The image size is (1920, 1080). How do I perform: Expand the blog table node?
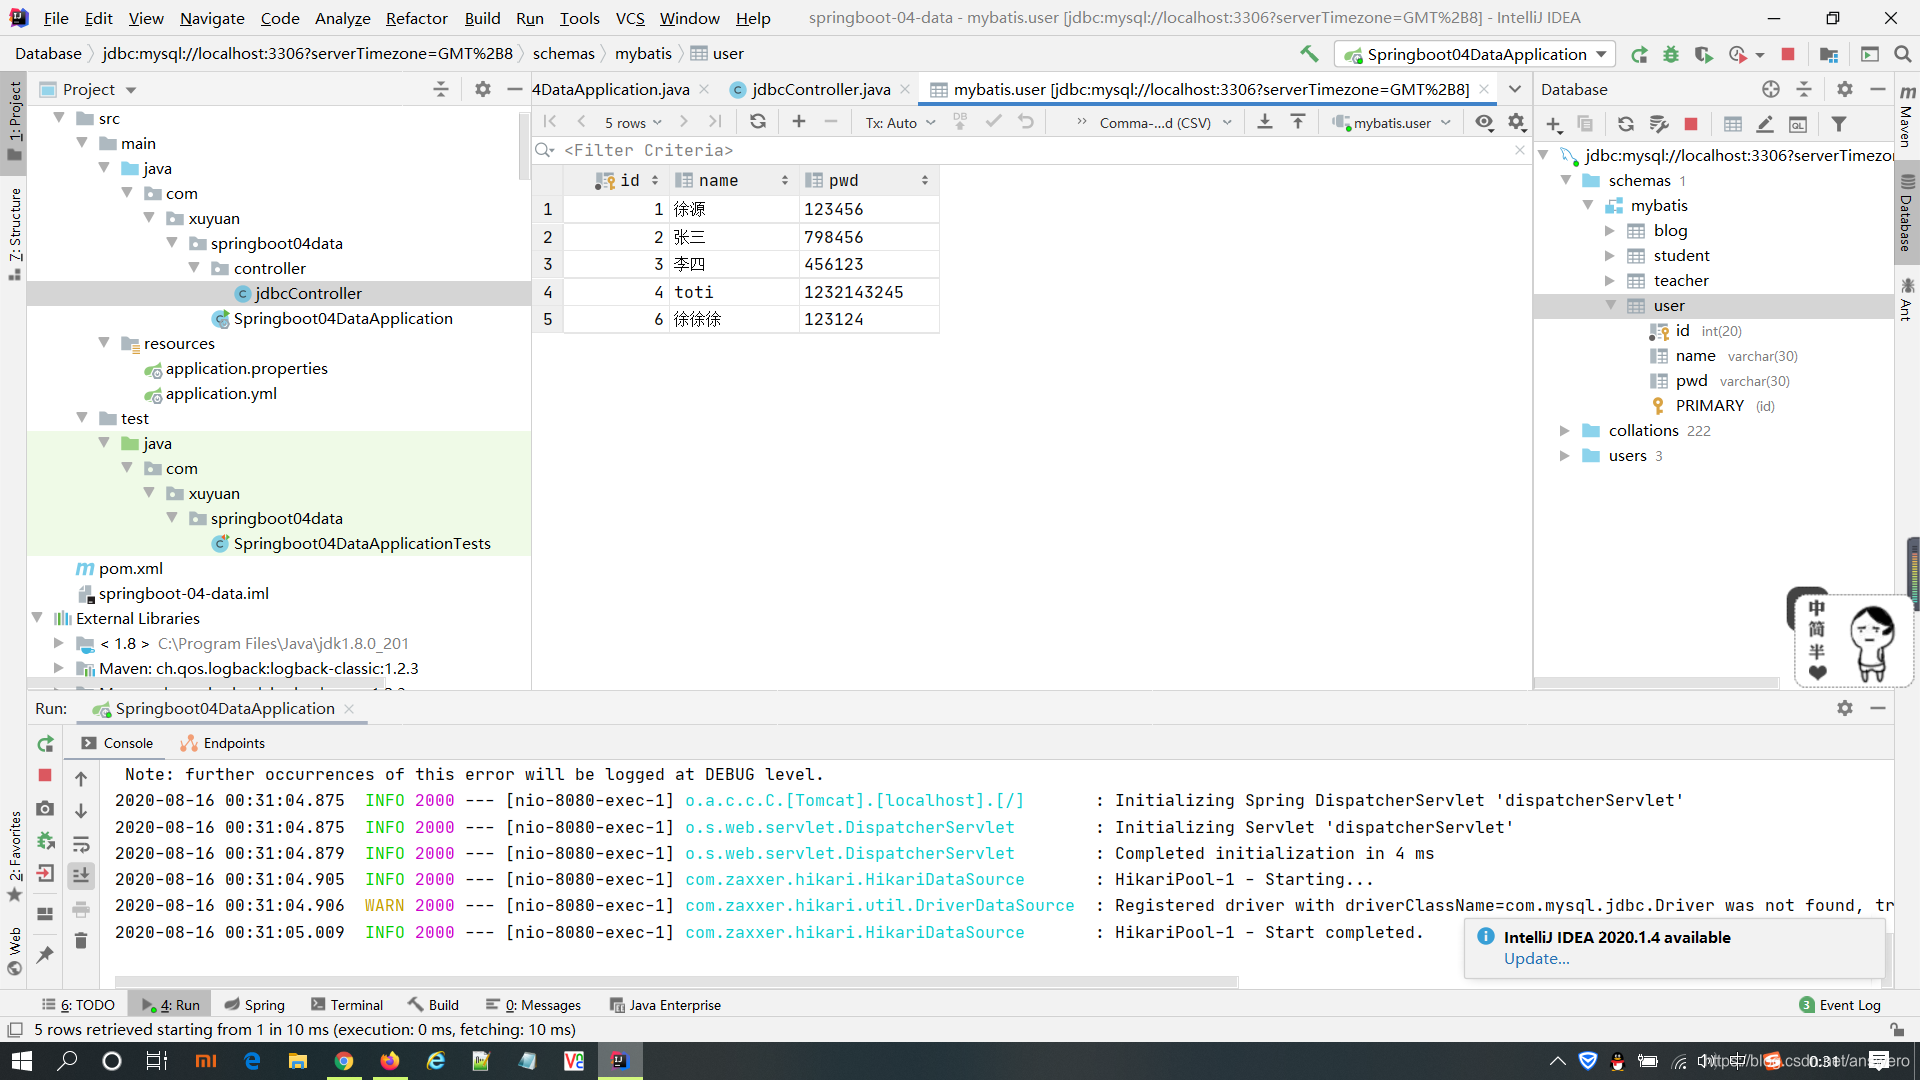[x=1609, y=231]
